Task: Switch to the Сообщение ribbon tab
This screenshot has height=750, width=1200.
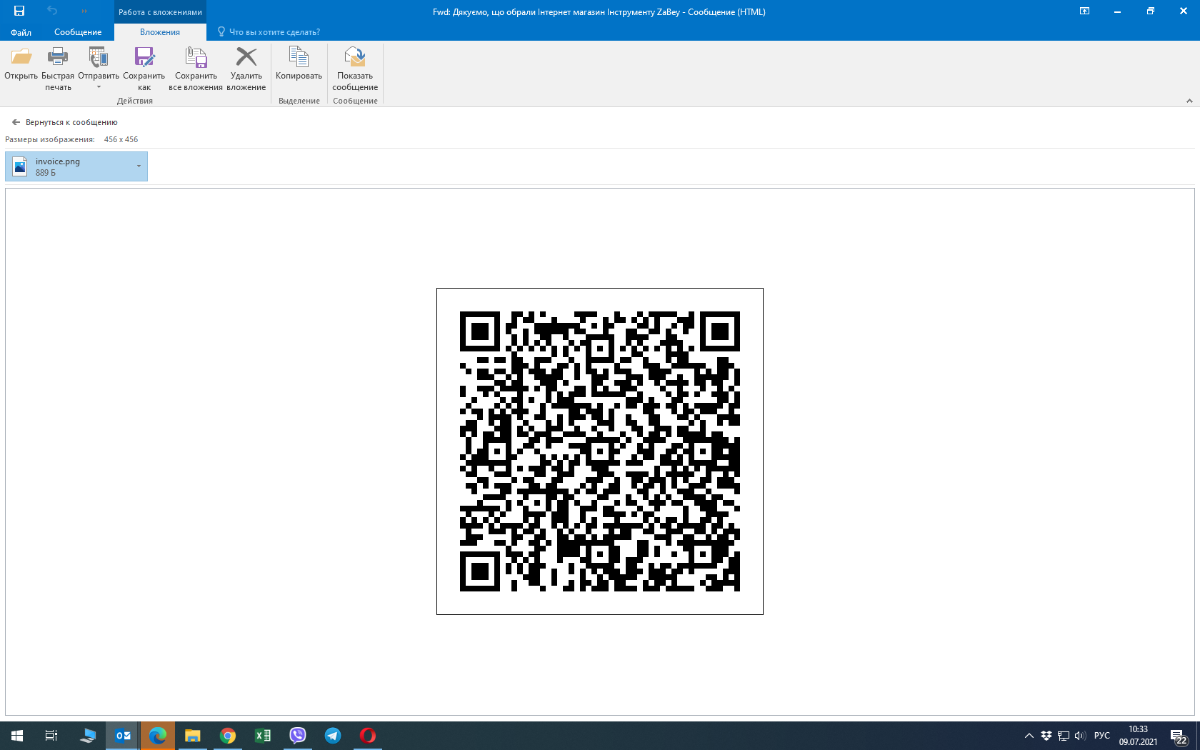Action: tap(78, 32)
